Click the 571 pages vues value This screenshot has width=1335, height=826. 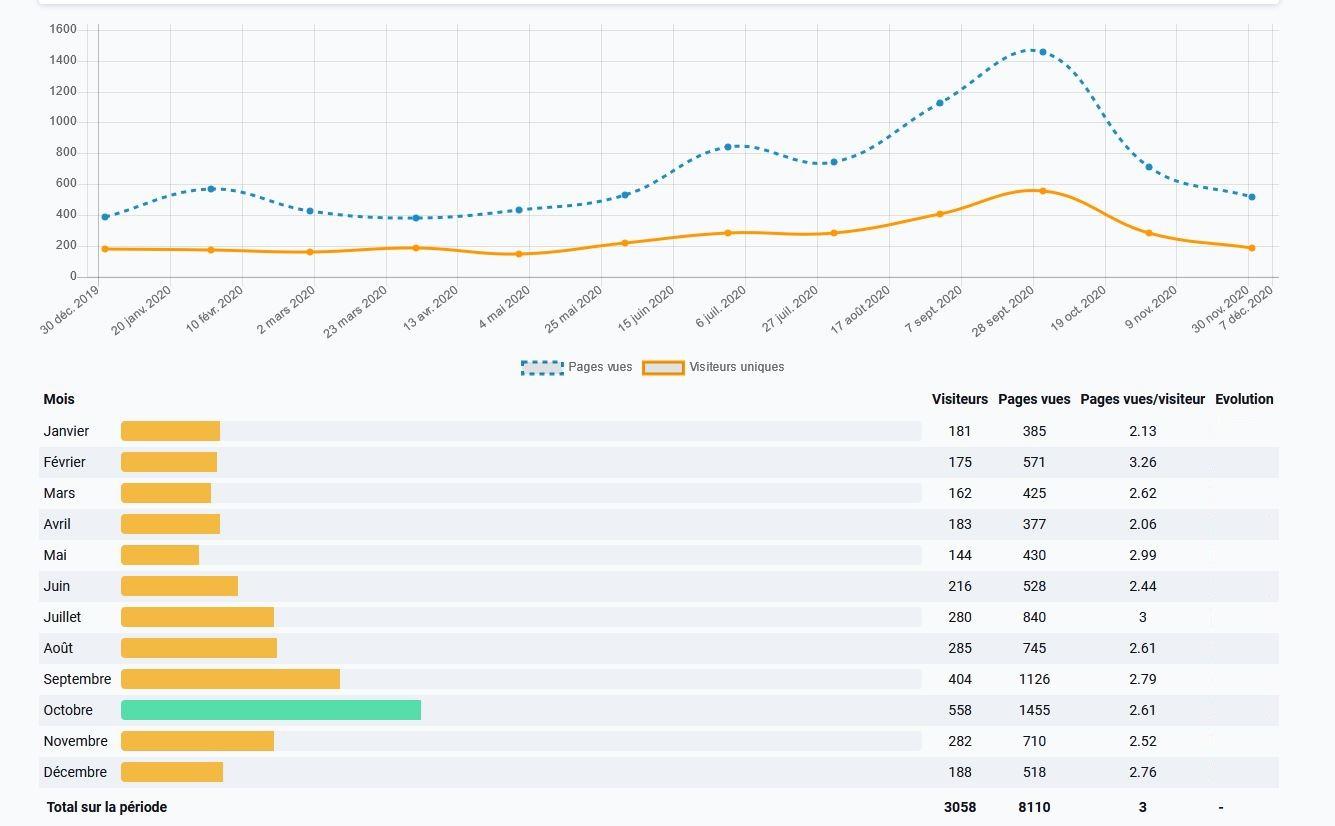1034,462
